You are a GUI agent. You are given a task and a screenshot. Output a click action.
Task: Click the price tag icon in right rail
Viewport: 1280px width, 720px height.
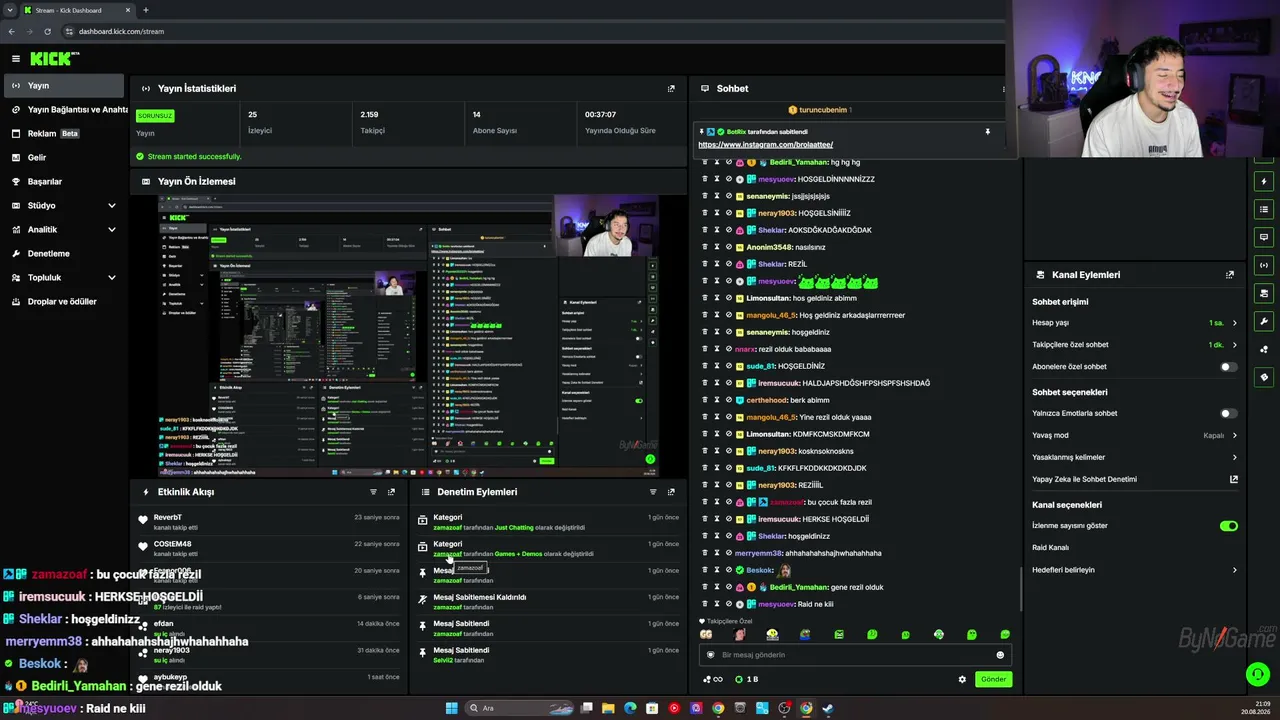click(1264, 378)
